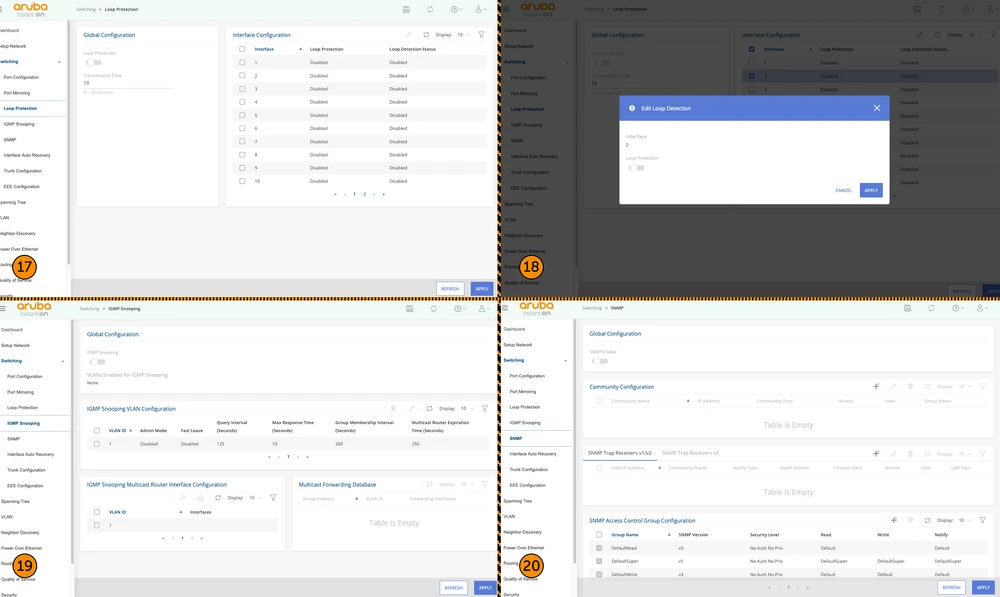Toggle Loop Protection in Edit Loop Detection dialog
The height and width of the screenshot is (597, 1000).
pos(635,168)
